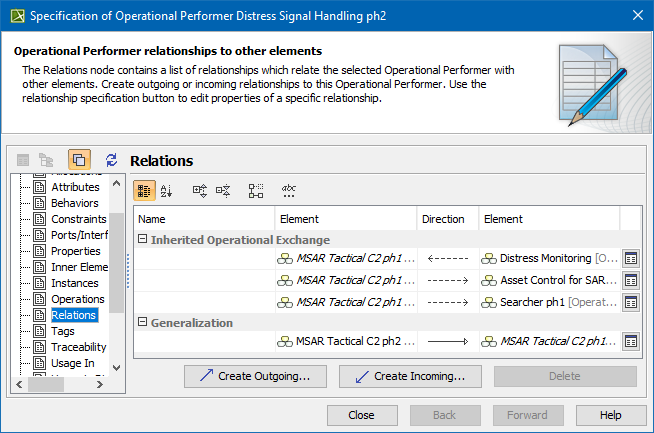Viewport: 654px width, 433px height.
Task: Open specification for the Distress Monitoring row
Action: (x=631, y=258)
